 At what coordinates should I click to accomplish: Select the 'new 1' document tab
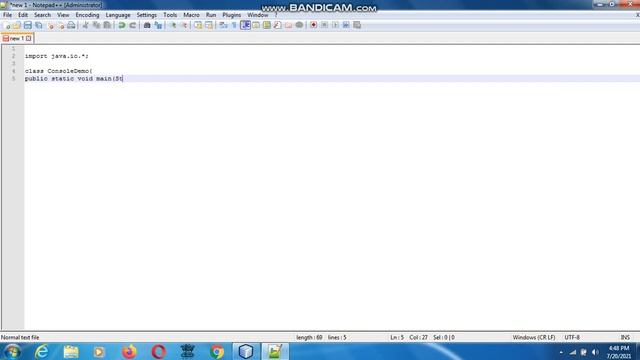pyautogui.click(x=16, y=38)
